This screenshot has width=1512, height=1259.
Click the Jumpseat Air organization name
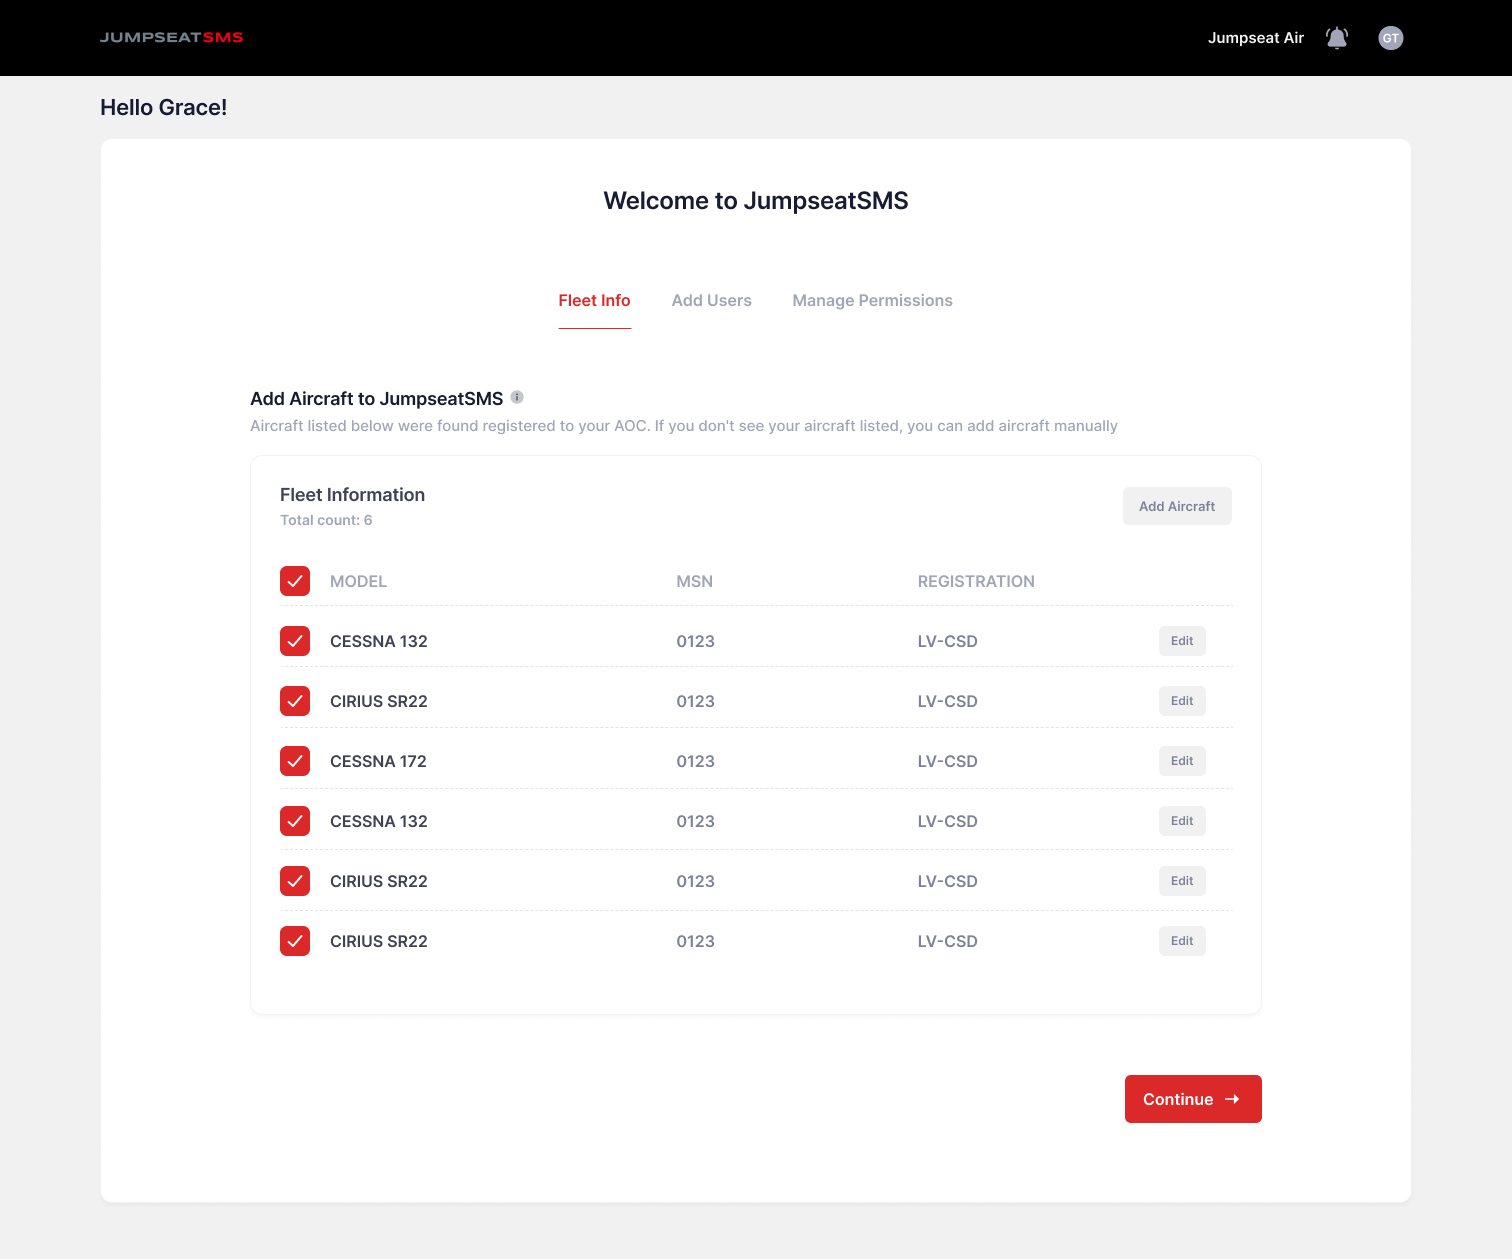[x=1255, y=38]
